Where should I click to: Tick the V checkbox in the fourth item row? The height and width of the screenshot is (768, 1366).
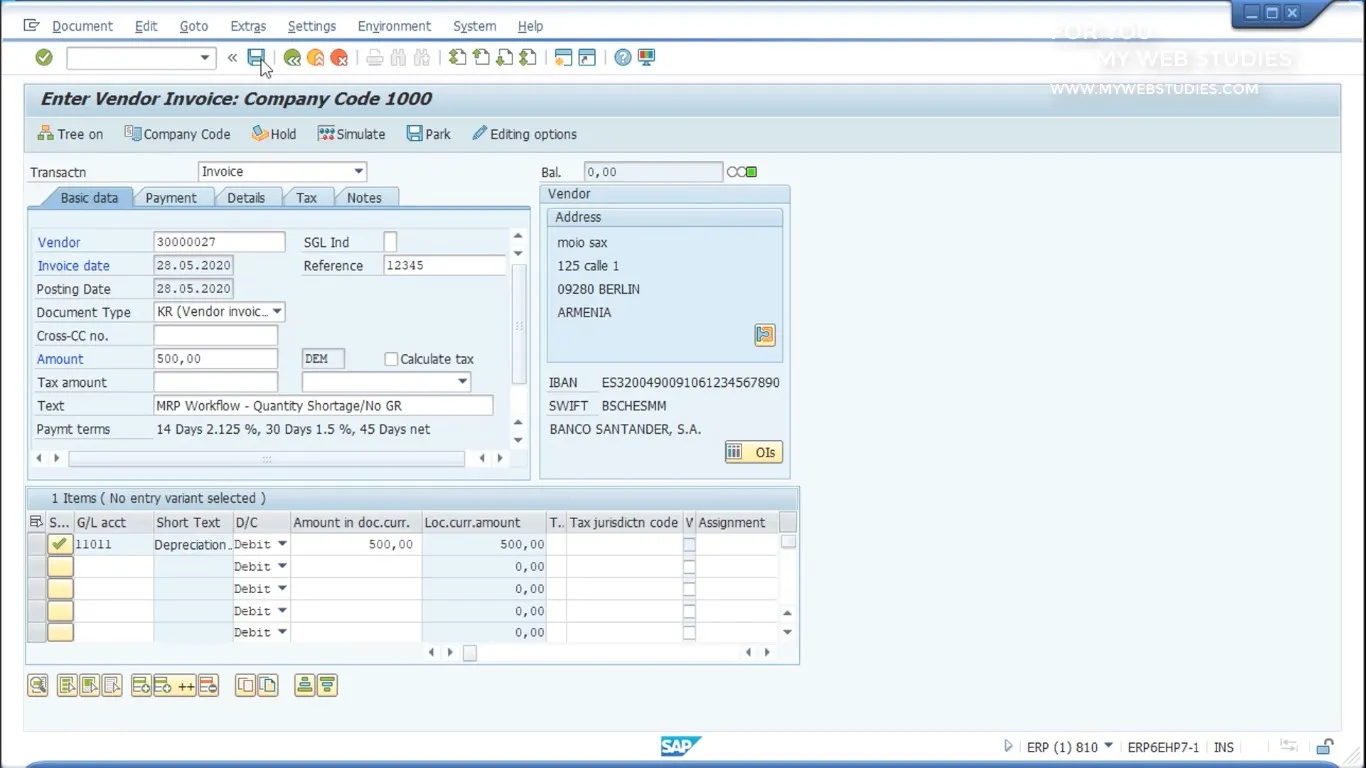(689, 611)
